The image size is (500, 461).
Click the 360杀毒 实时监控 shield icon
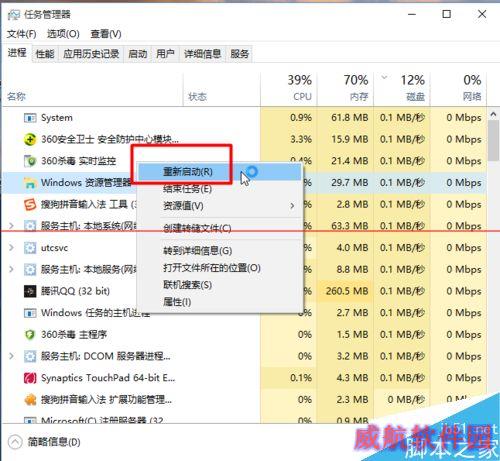tap(30, 161)
